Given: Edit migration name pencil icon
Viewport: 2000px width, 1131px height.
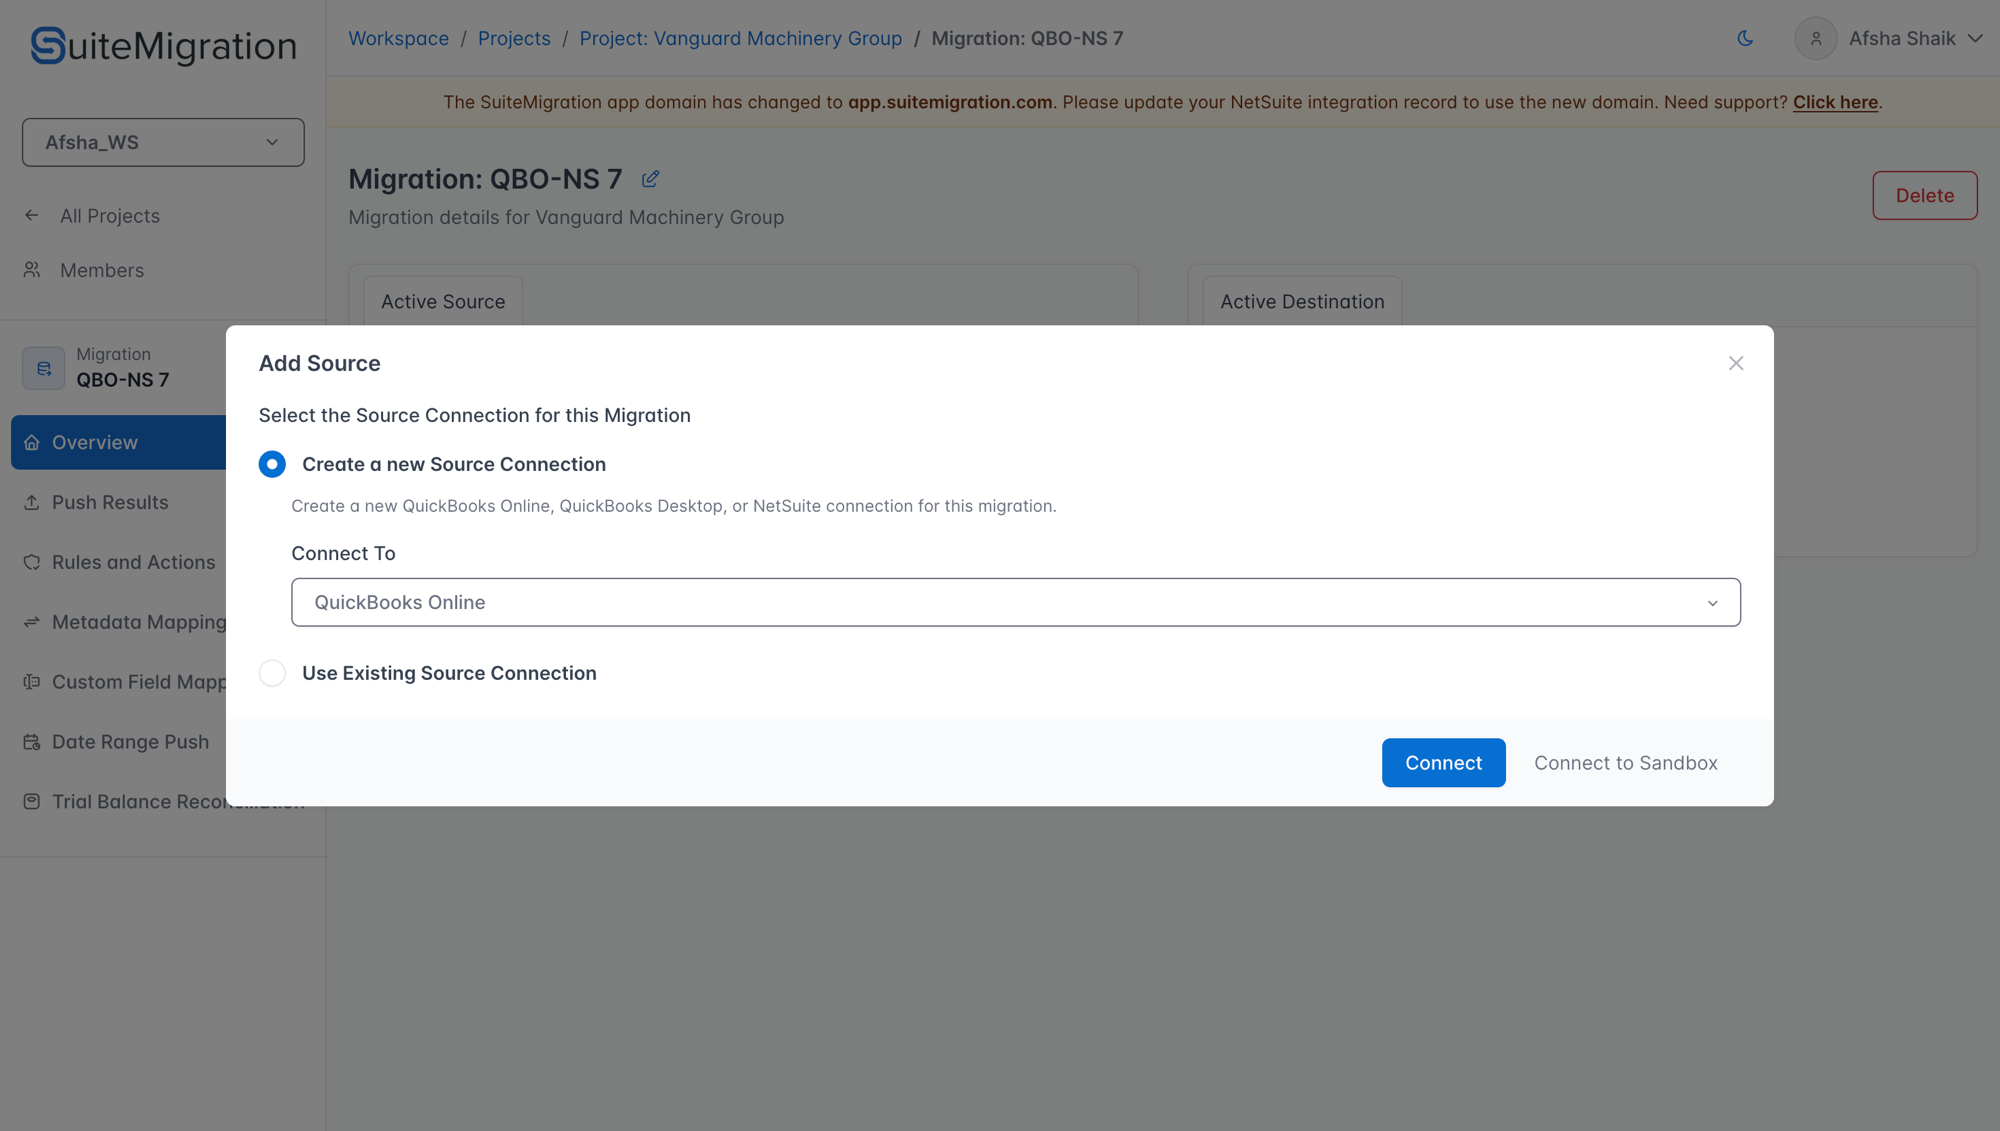Looking at the screenshot, I should click(x=651, y=179).
